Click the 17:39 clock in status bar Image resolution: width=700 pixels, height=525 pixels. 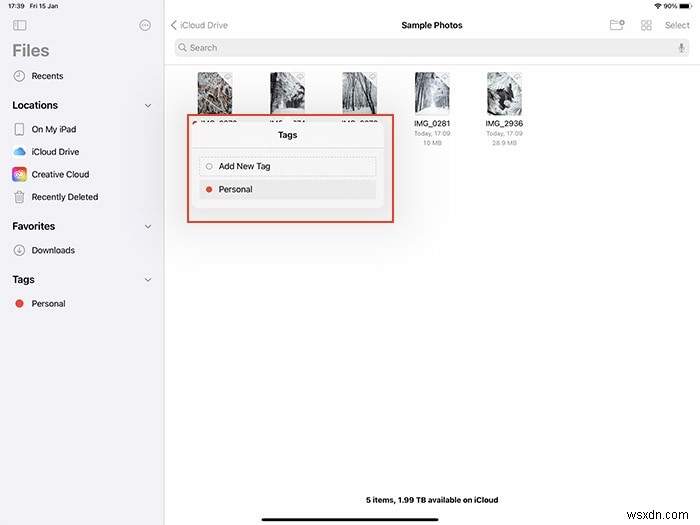pyautogui.click(x=16, y=6)
